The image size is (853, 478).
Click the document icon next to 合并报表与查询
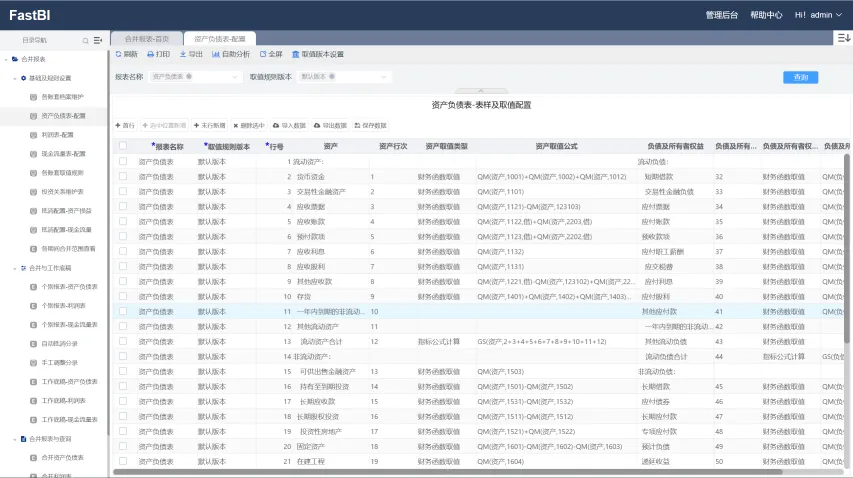23,439
